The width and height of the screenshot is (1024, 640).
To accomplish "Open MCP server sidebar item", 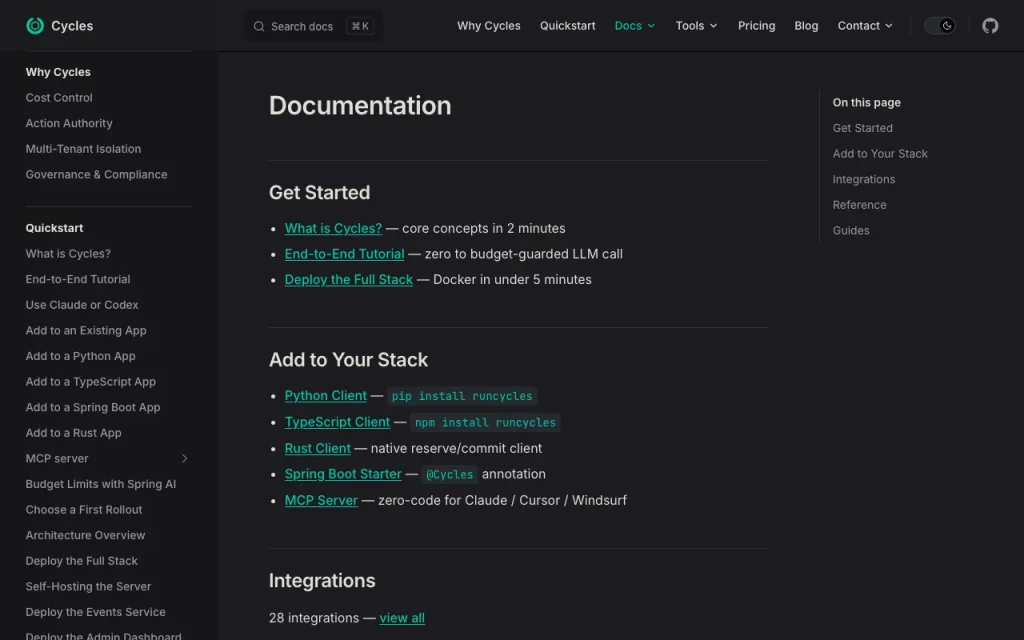I will [57, 458].
